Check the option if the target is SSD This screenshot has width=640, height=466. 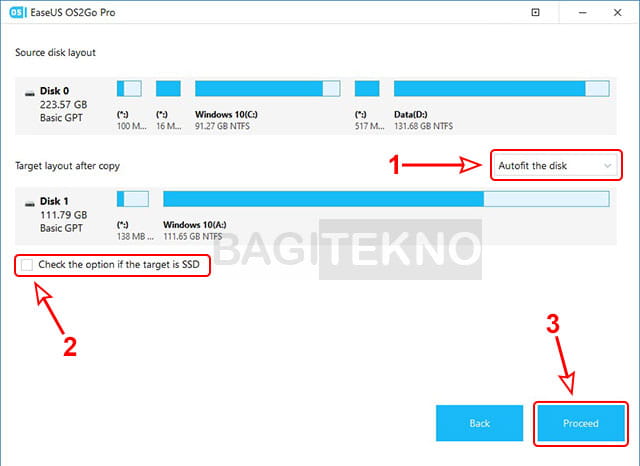point(27,265)
